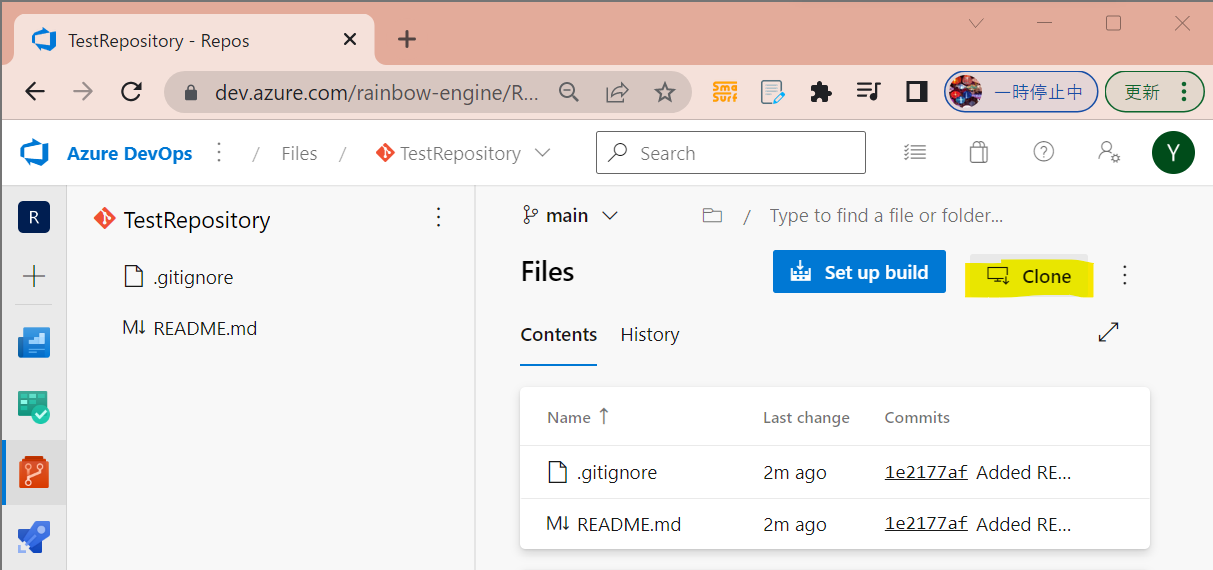Click the plus icon in left sidebar
This screenshot has width=1213, height=570.
(x=34, y=276)
